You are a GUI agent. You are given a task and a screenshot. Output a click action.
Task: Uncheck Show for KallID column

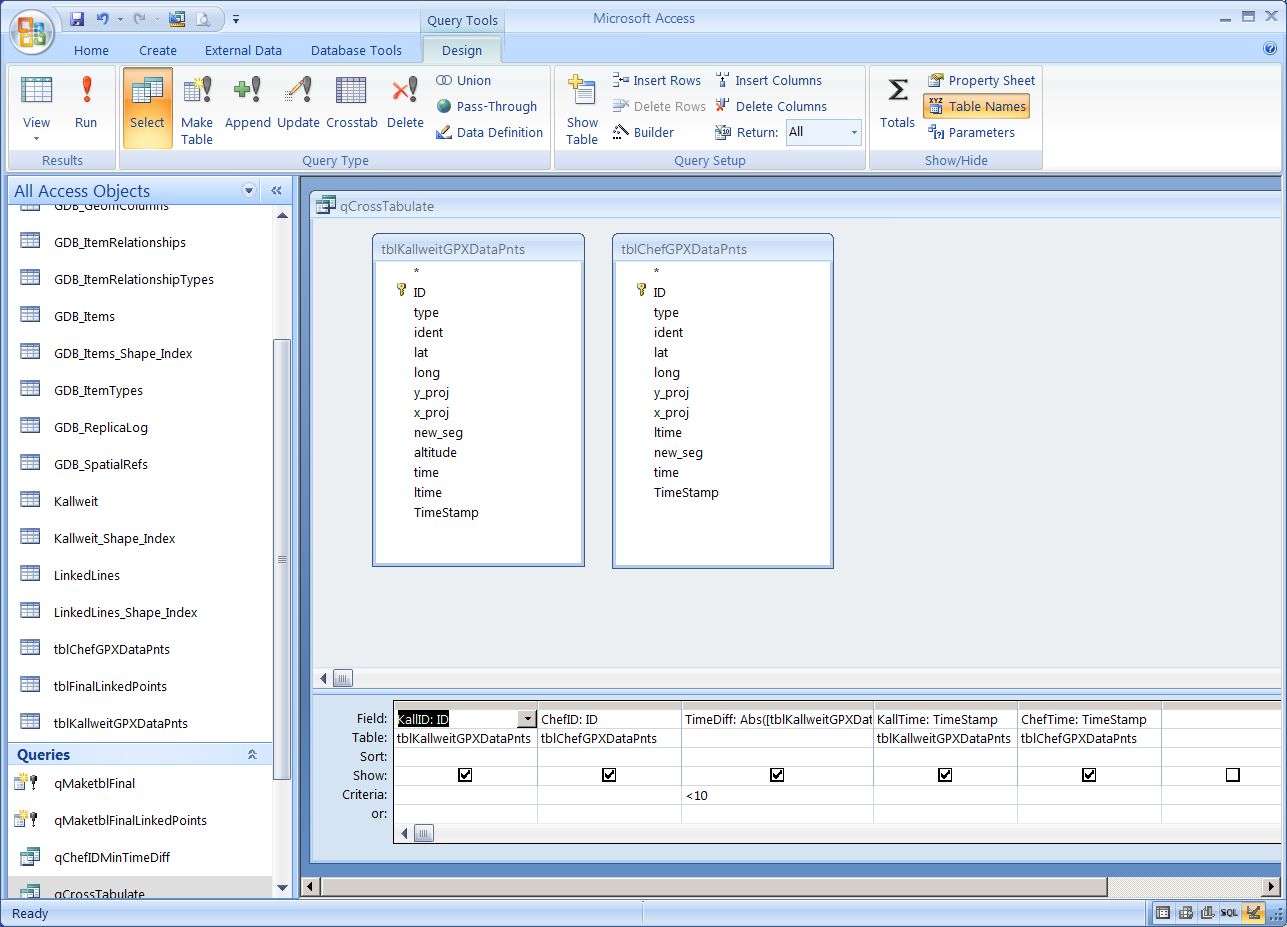(465, 775)
